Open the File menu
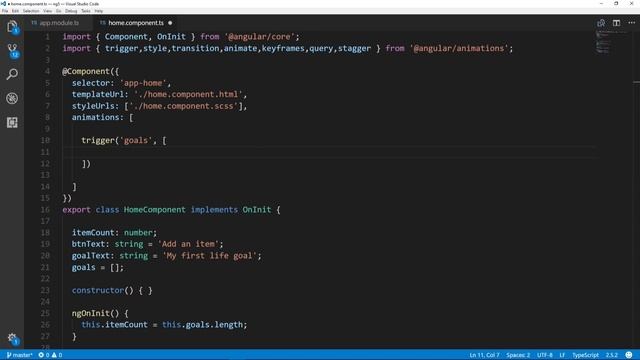Viewport: 640px width, 360px height. coord(5,11)
